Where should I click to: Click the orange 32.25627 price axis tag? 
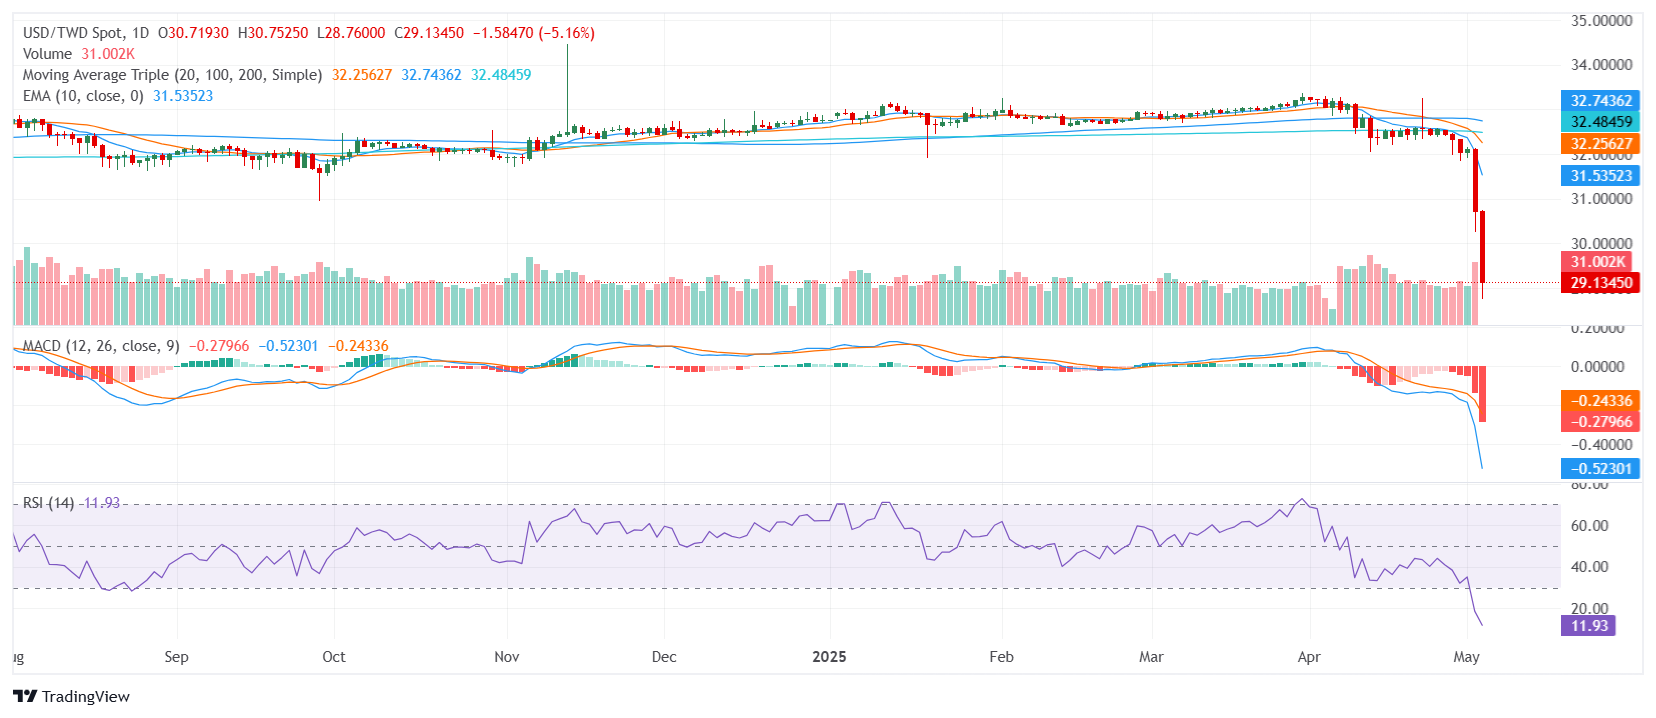click(x=1600, y=144)
